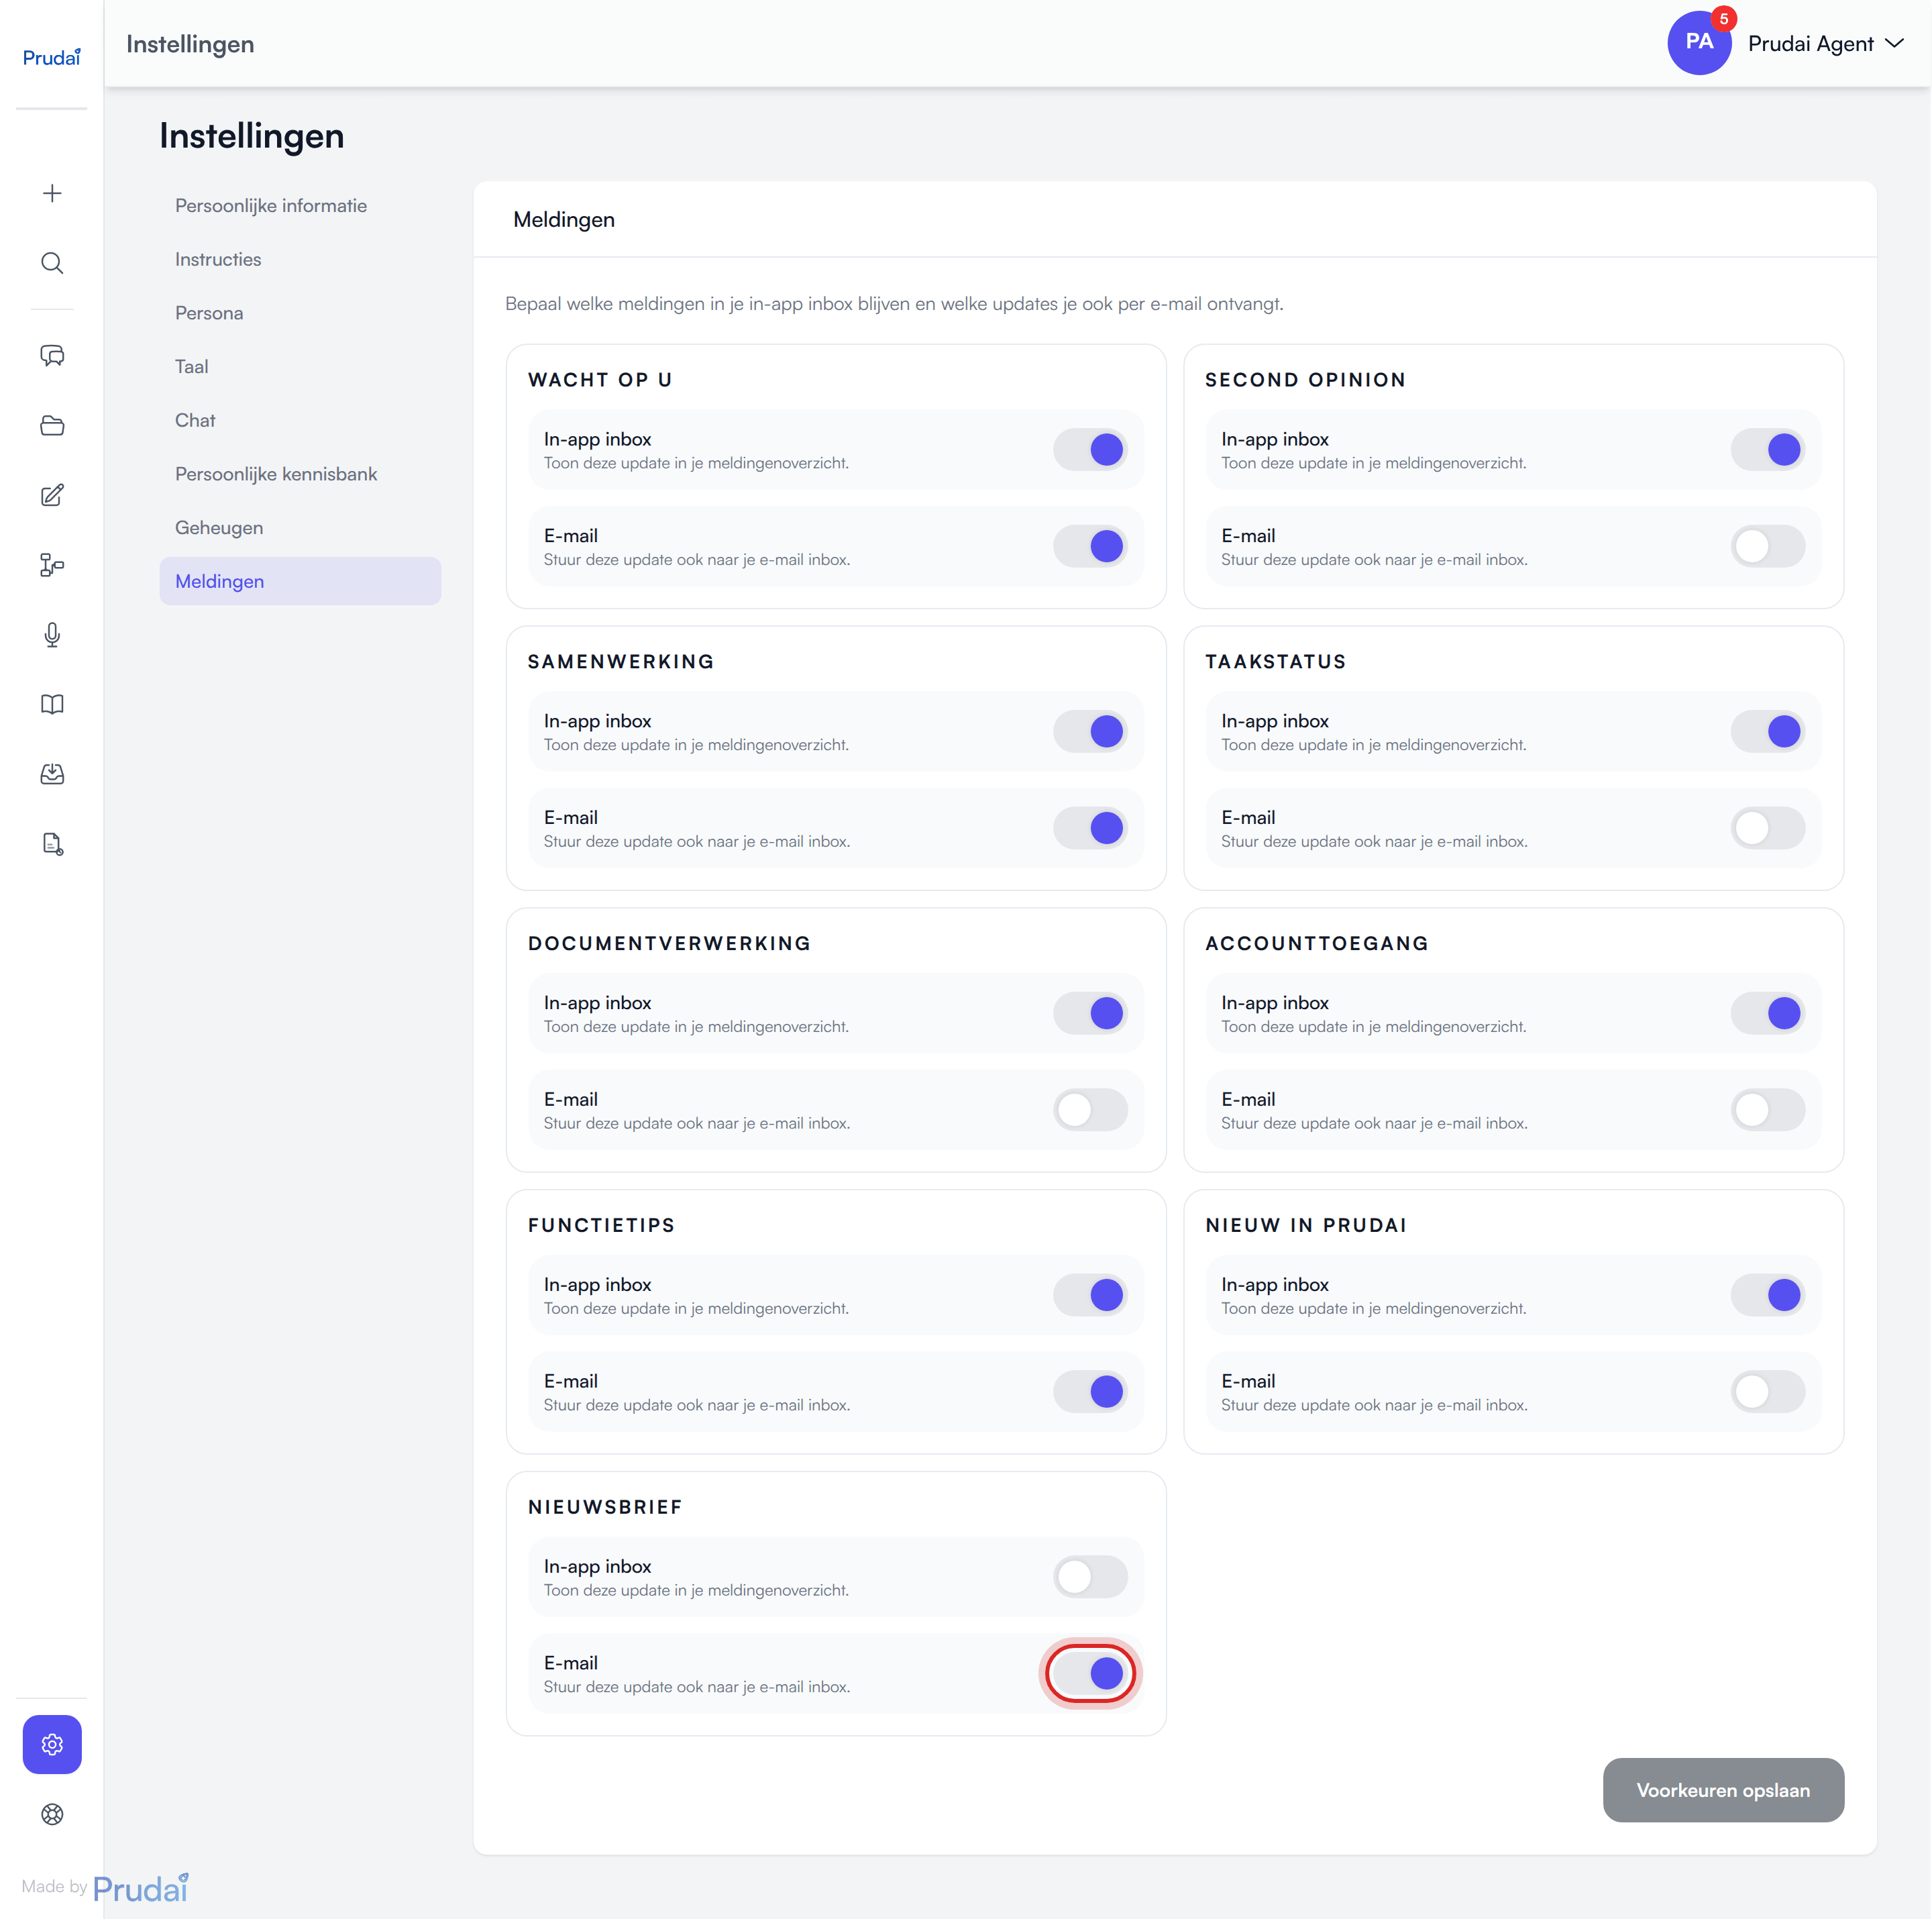
Task: Open search via magnifier icon
Action: 52,263
